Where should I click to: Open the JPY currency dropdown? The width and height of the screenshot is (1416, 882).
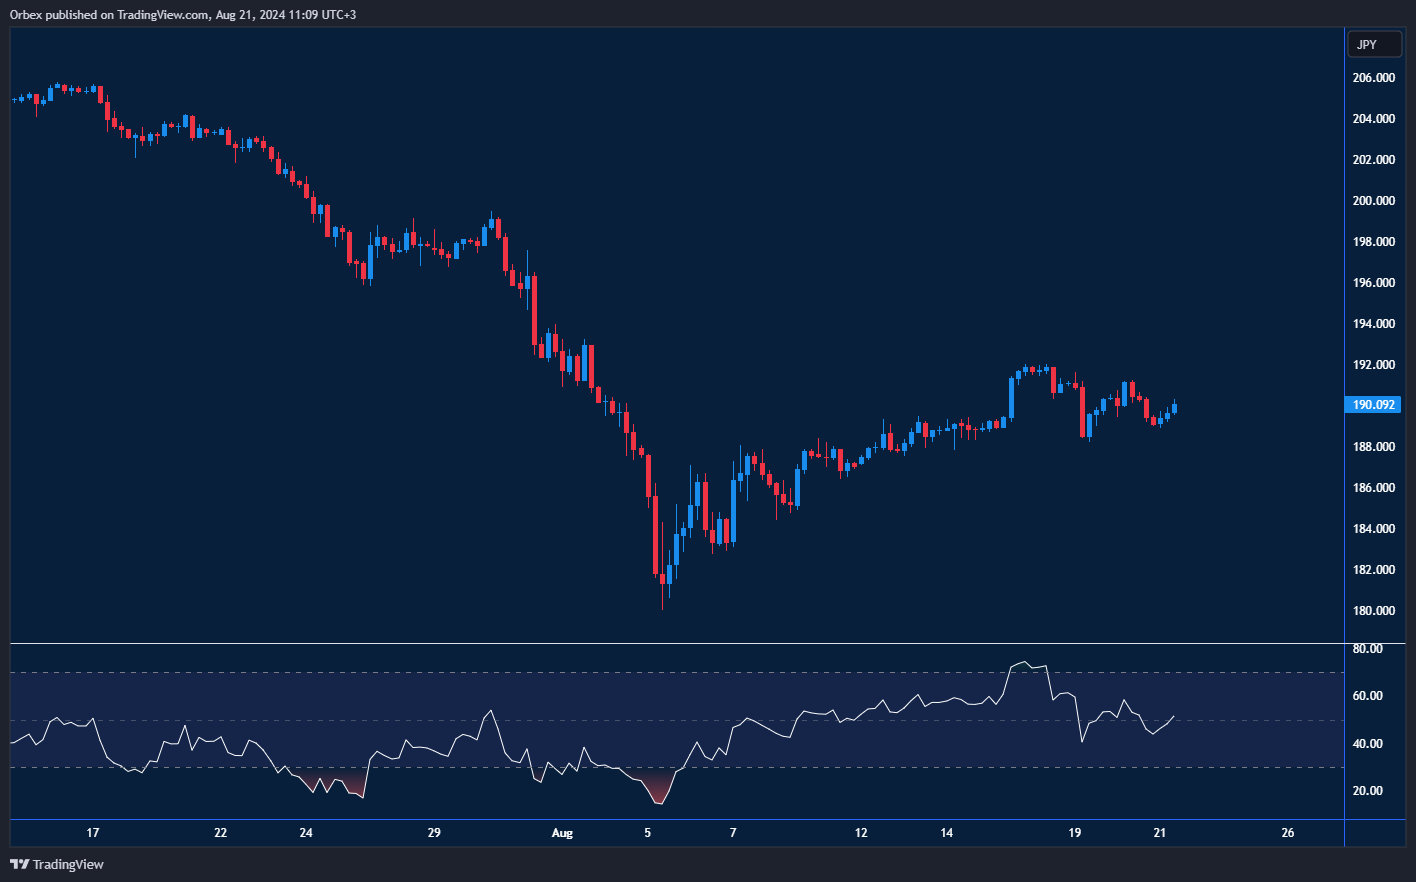pos(1374,45)
